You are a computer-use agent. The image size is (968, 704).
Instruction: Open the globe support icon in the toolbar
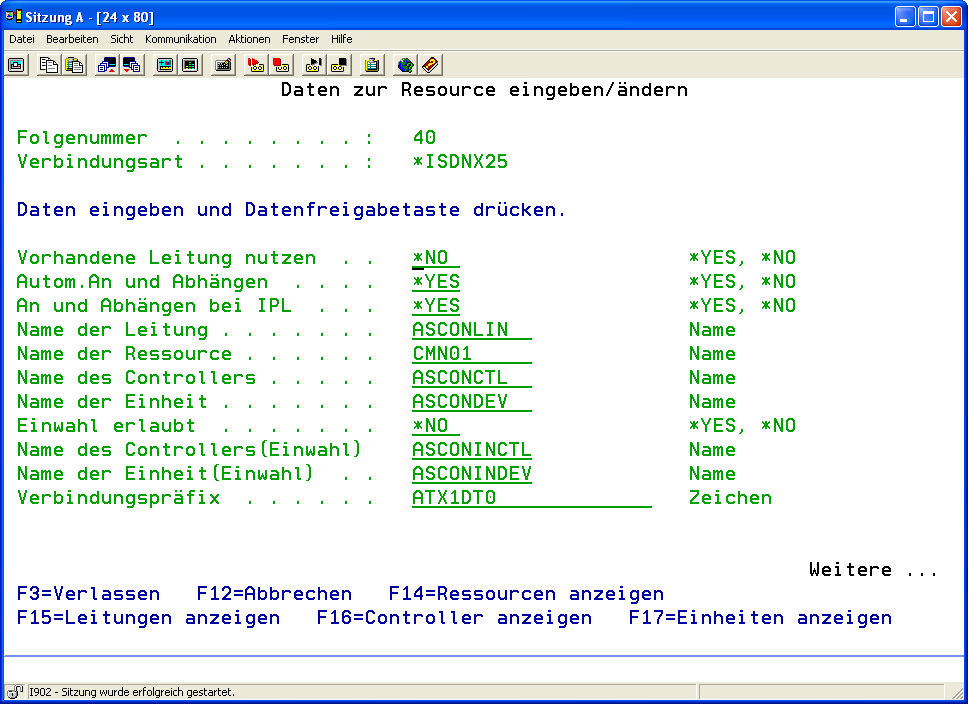405,65
